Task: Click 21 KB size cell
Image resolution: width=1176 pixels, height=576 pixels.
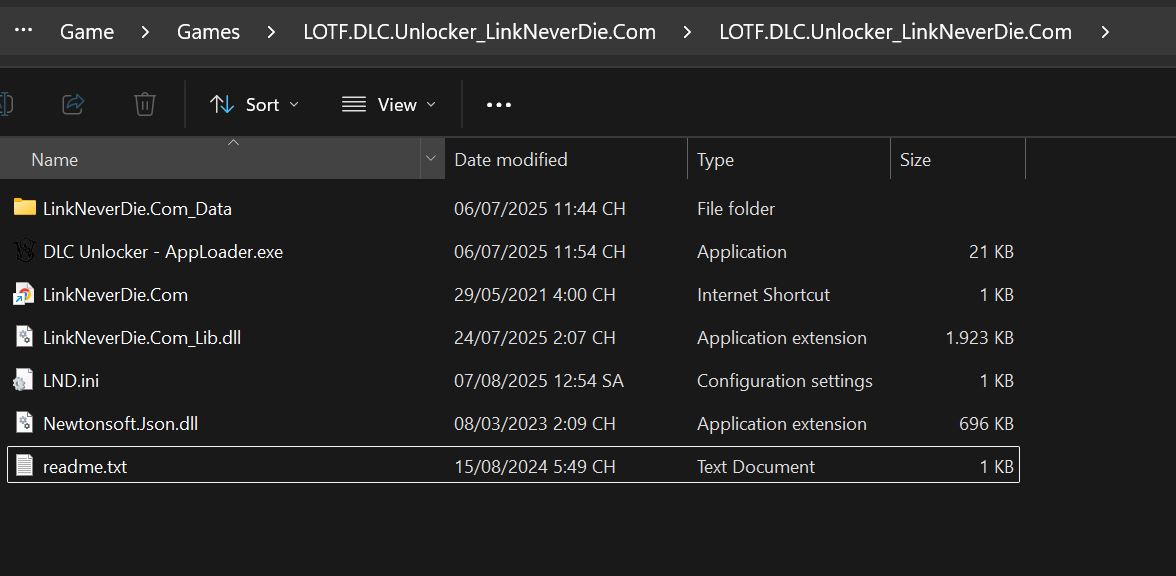Action: [992, 252]
